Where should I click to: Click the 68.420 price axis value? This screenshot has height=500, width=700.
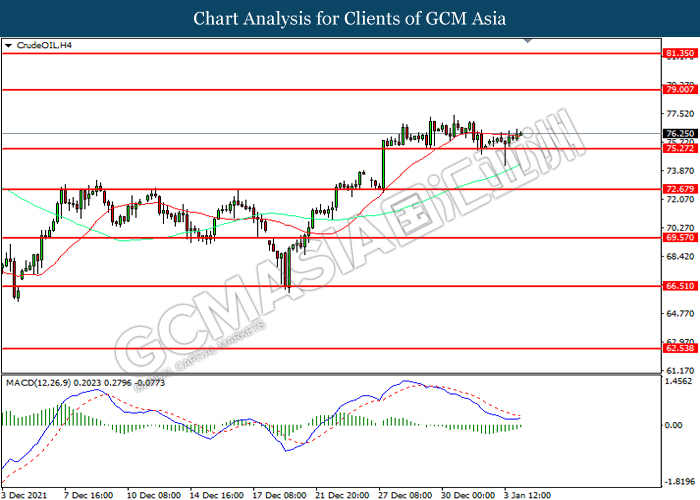pos(680,256)
